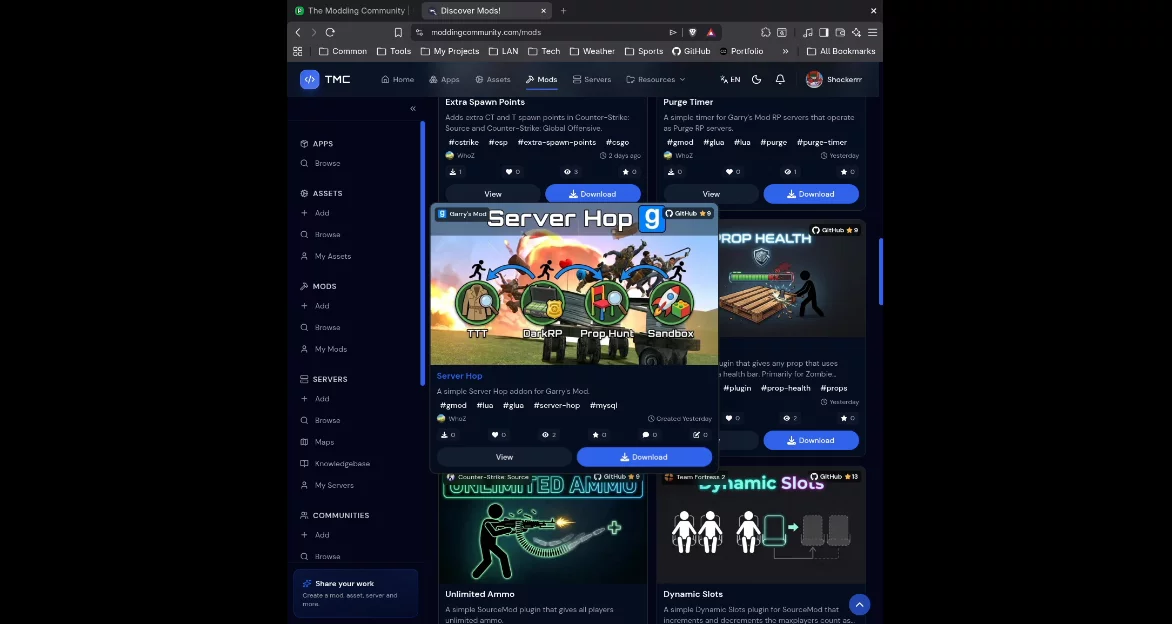Switch to The Modding Community tab
This screenshot has width=1172, height=624.
point(349,10)
